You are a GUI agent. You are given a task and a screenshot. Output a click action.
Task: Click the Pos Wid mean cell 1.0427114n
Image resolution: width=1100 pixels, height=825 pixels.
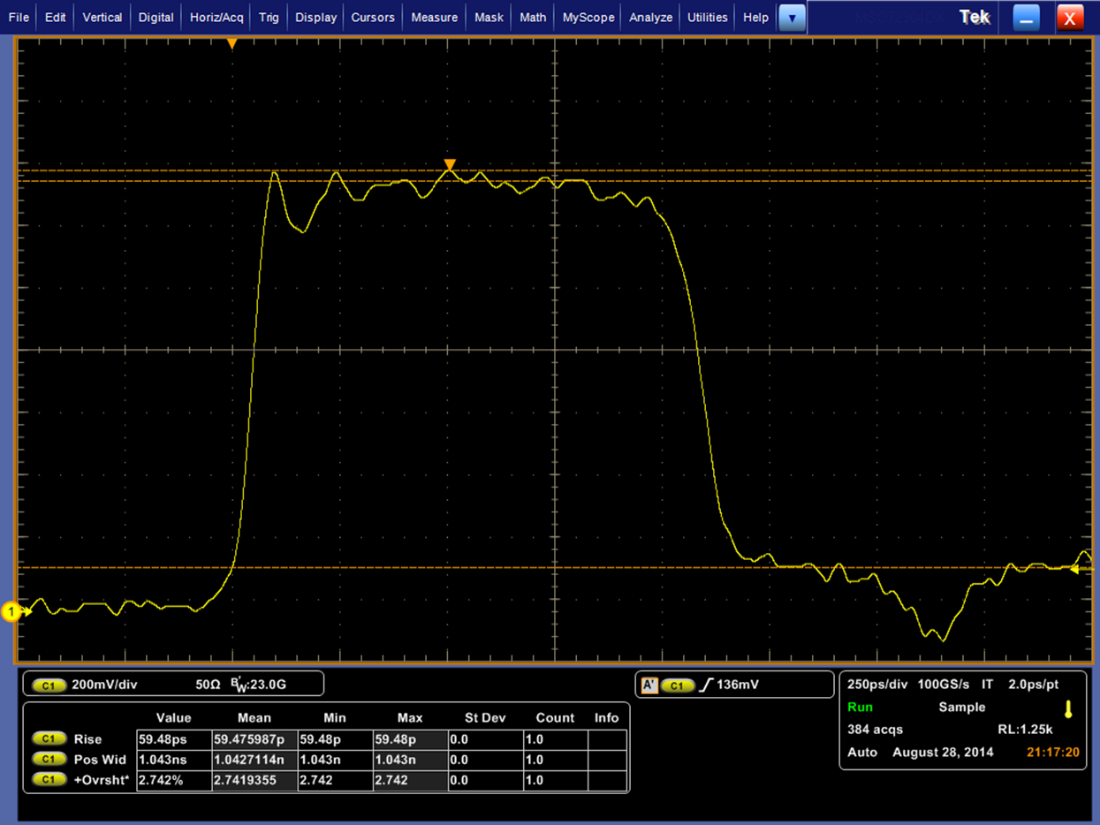(255, 760)
